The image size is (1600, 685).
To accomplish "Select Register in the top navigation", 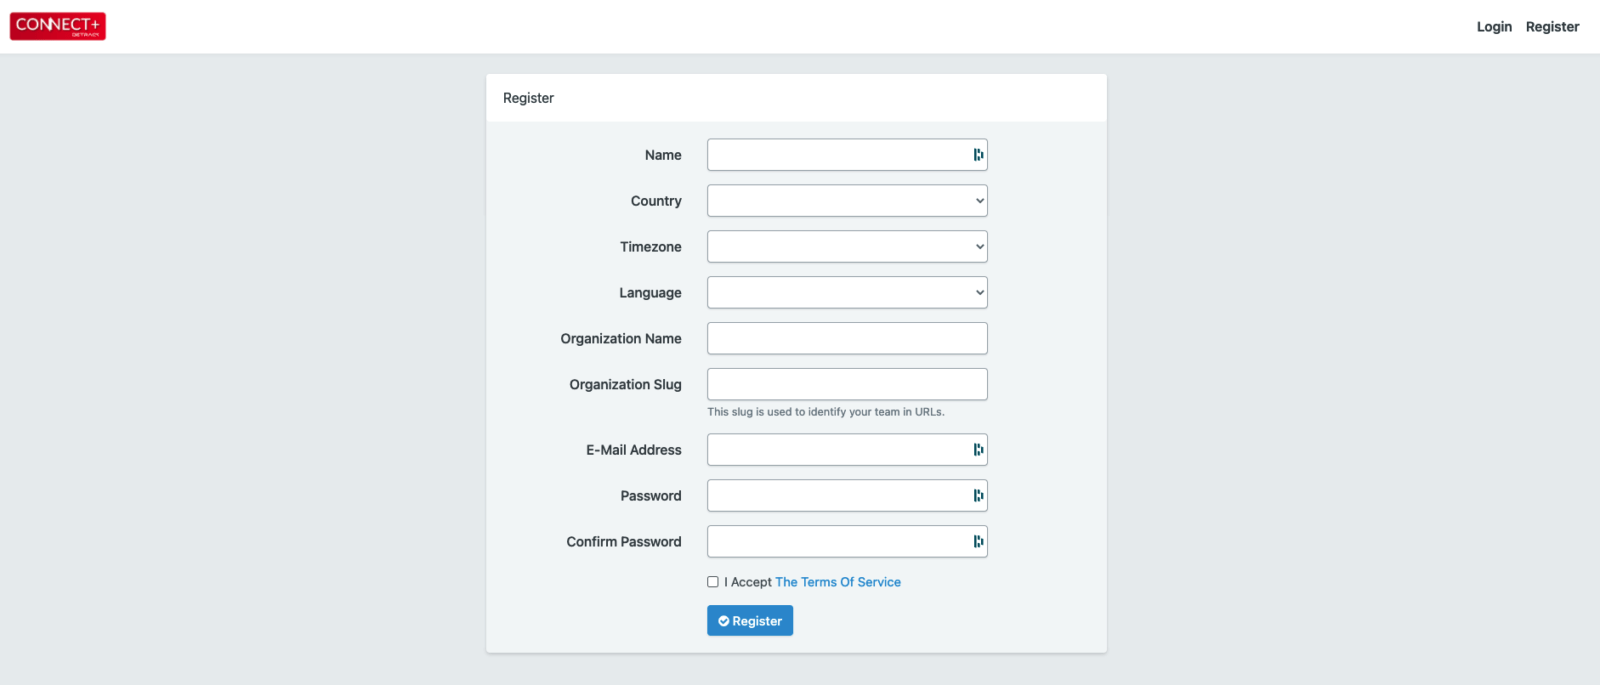I will click(1552, 27).
